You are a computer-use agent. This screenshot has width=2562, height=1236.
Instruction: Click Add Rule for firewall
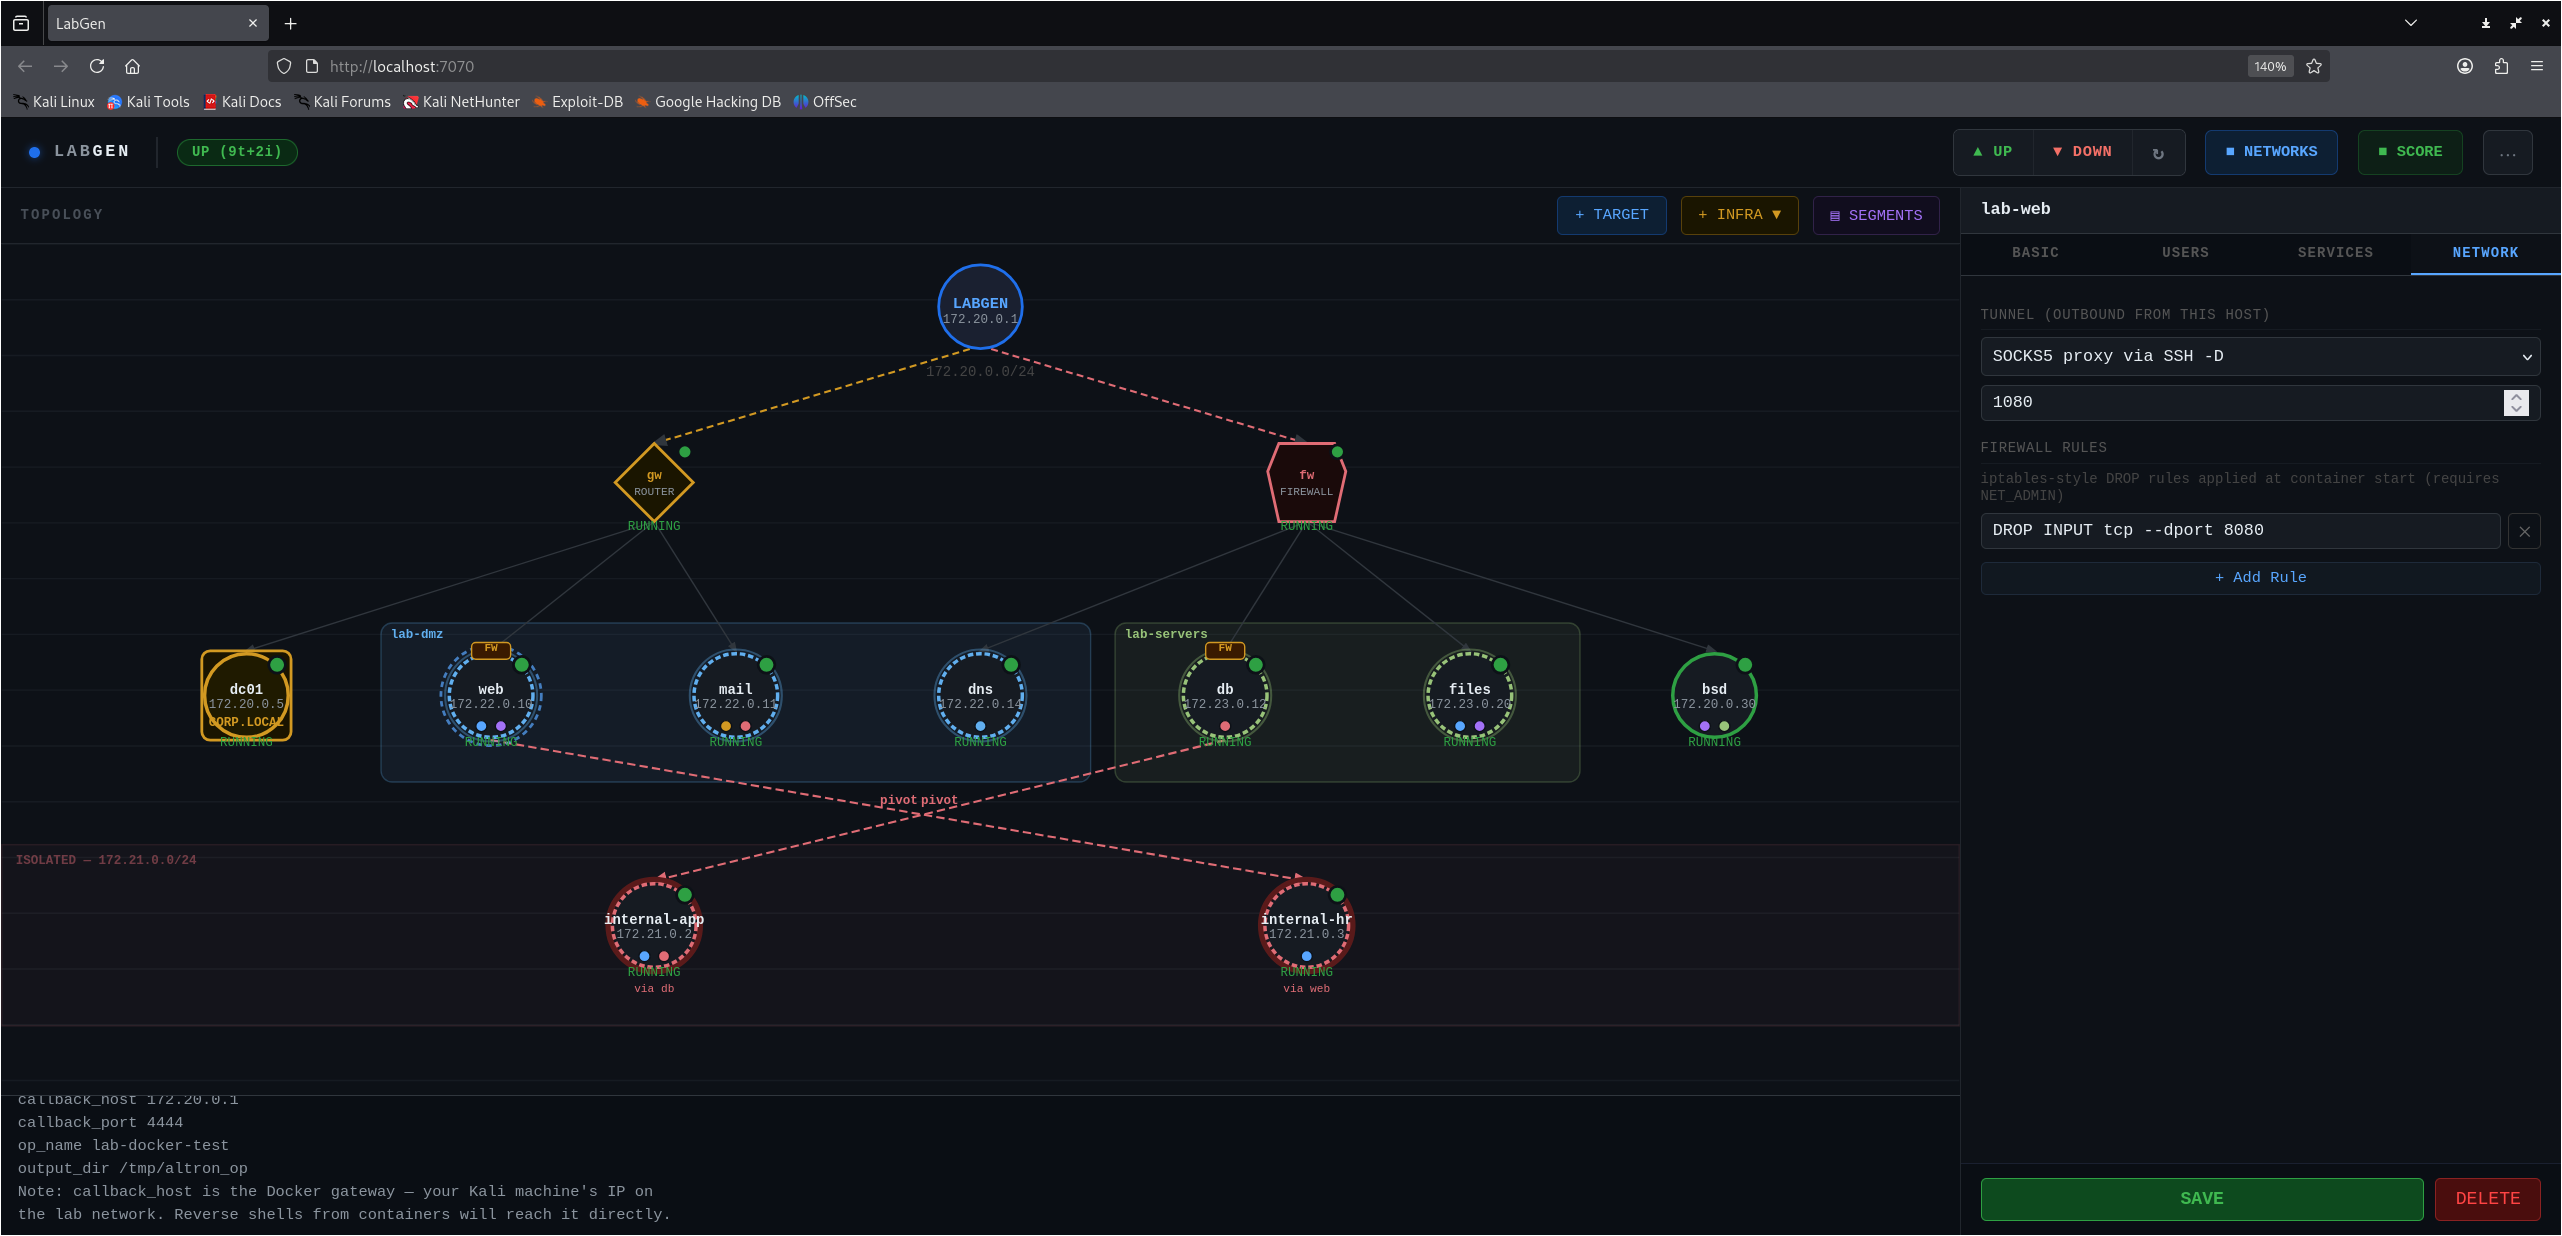point(2260,578)
